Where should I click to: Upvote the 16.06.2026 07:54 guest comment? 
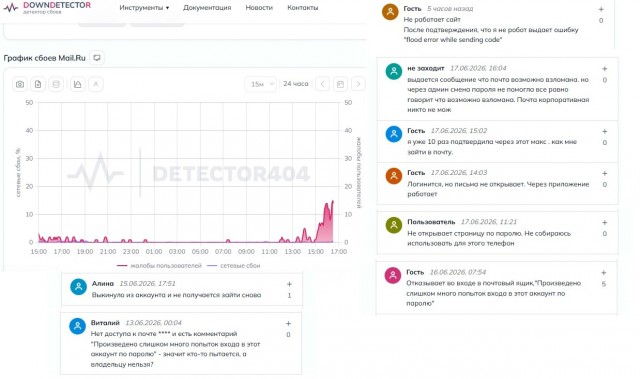coord(603,273)
